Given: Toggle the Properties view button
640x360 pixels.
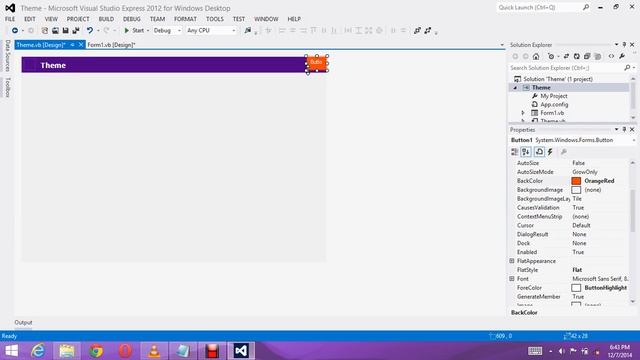Looking at the screenshot, I should [x=539, y=152].
